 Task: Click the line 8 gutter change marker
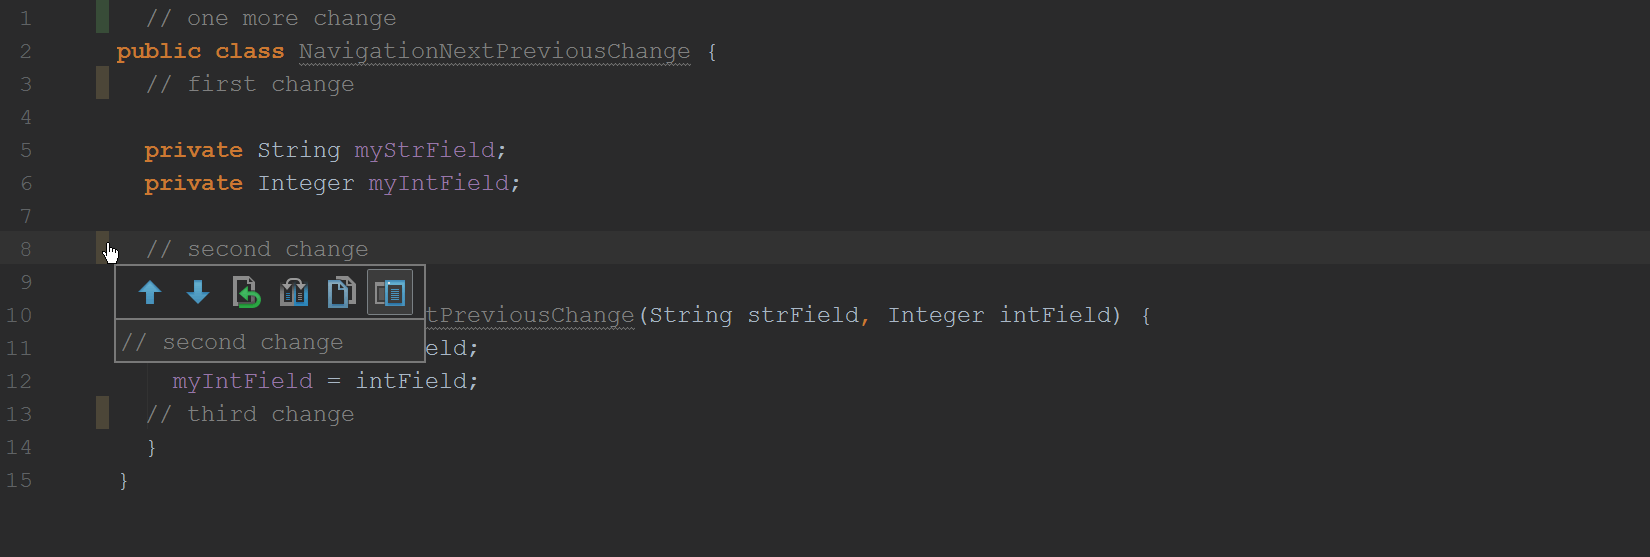pos(102,248)
